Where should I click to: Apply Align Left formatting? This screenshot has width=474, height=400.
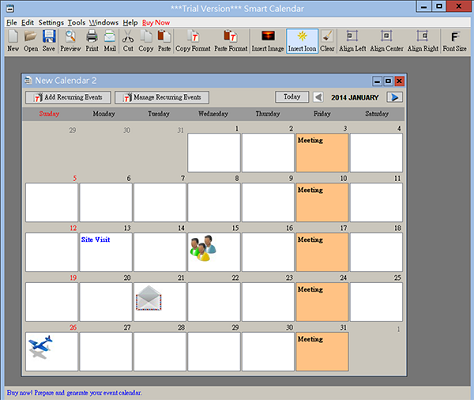point(352,41)
